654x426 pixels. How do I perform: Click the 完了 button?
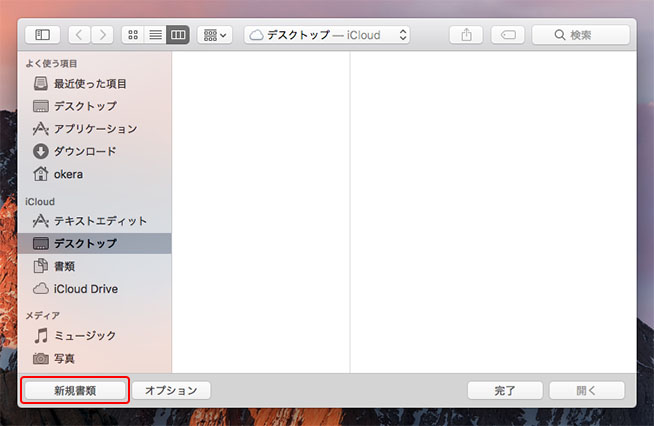point(505,391)
